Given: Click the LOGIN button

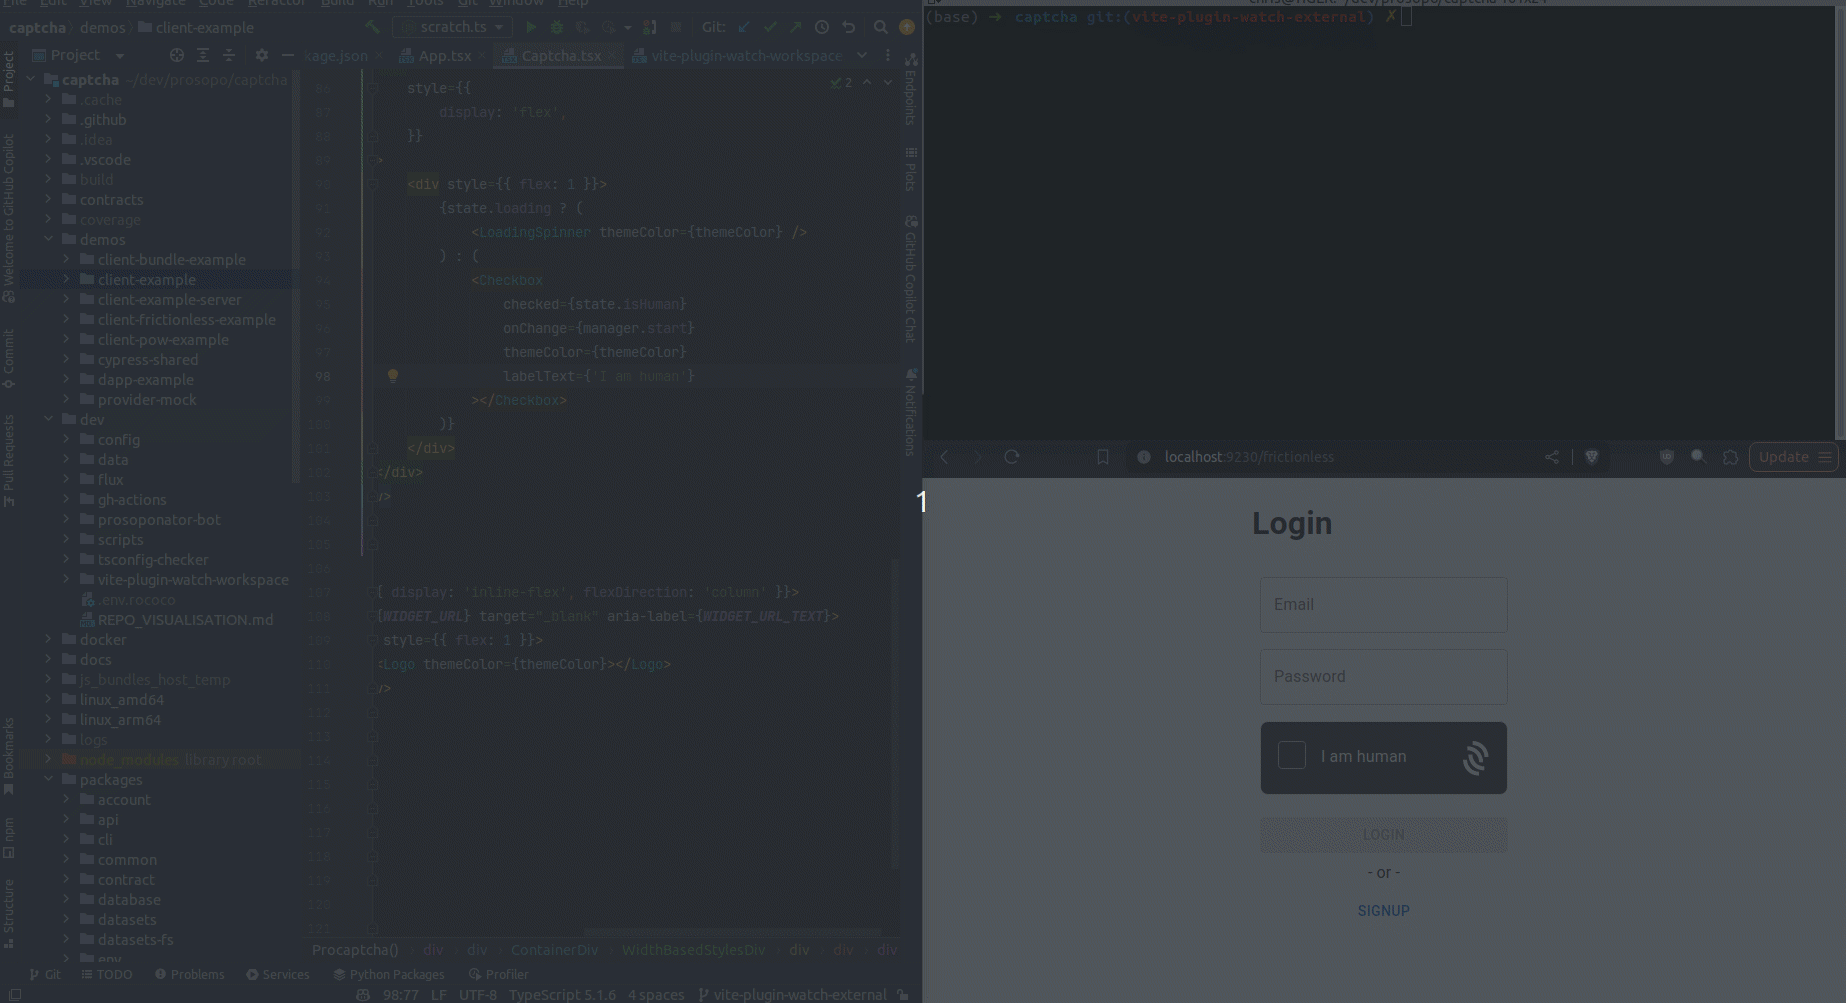Looking at the screenshot, I should (1383, 835).
